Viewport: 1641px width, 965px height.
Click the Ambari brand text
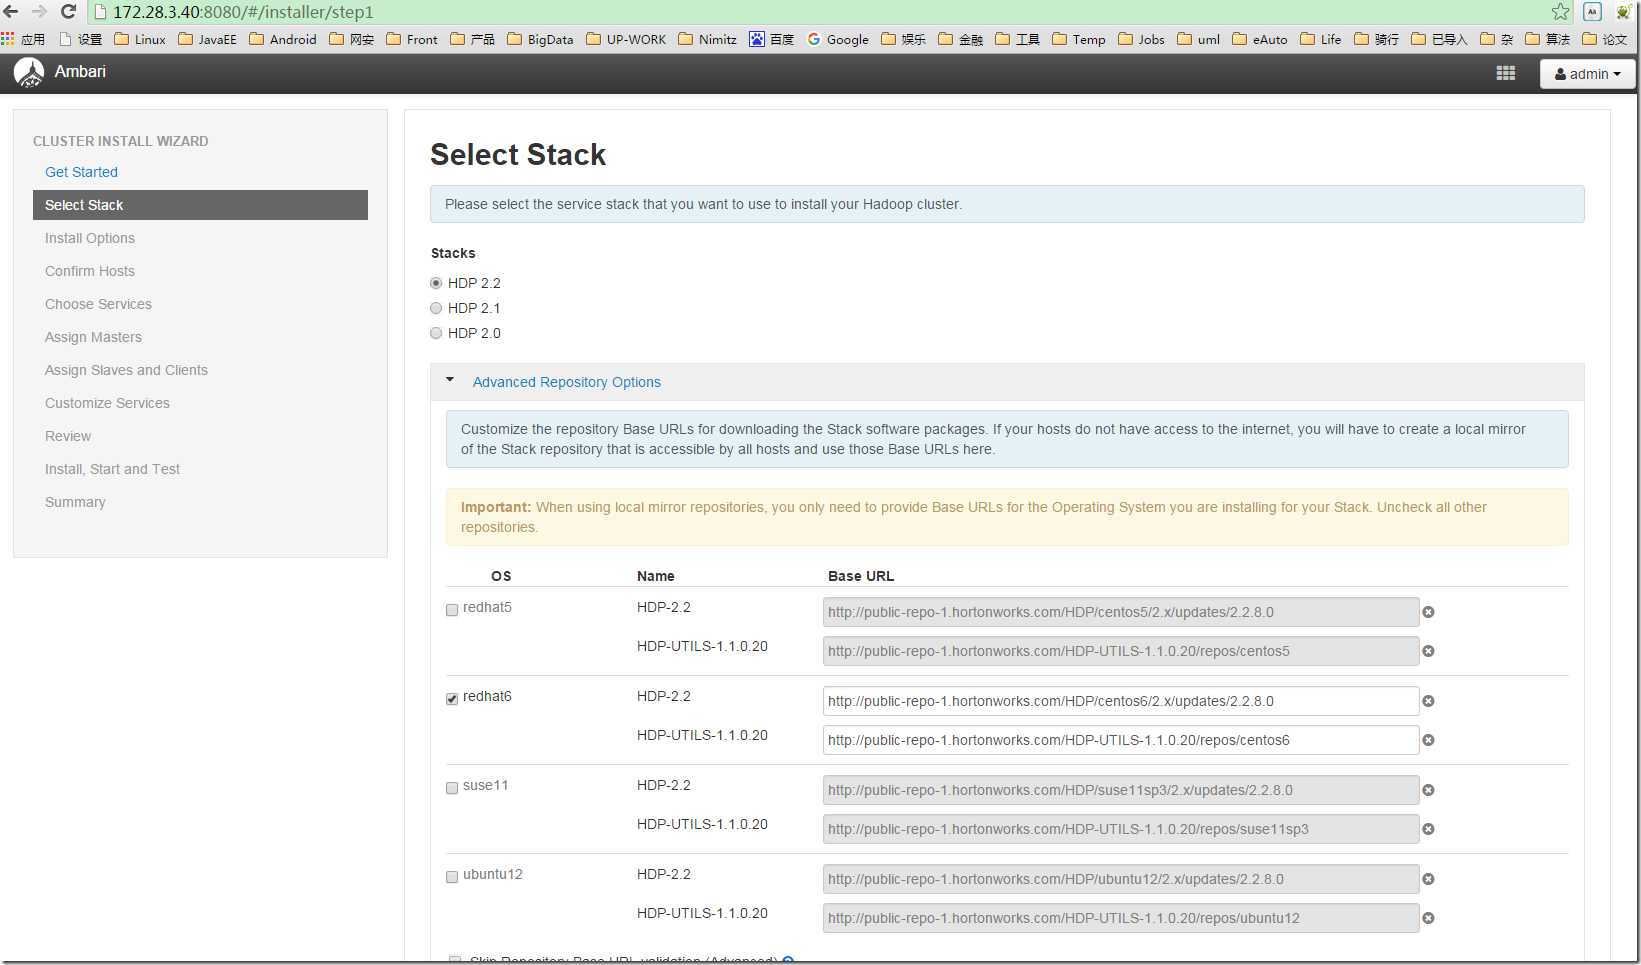(80, 72)
